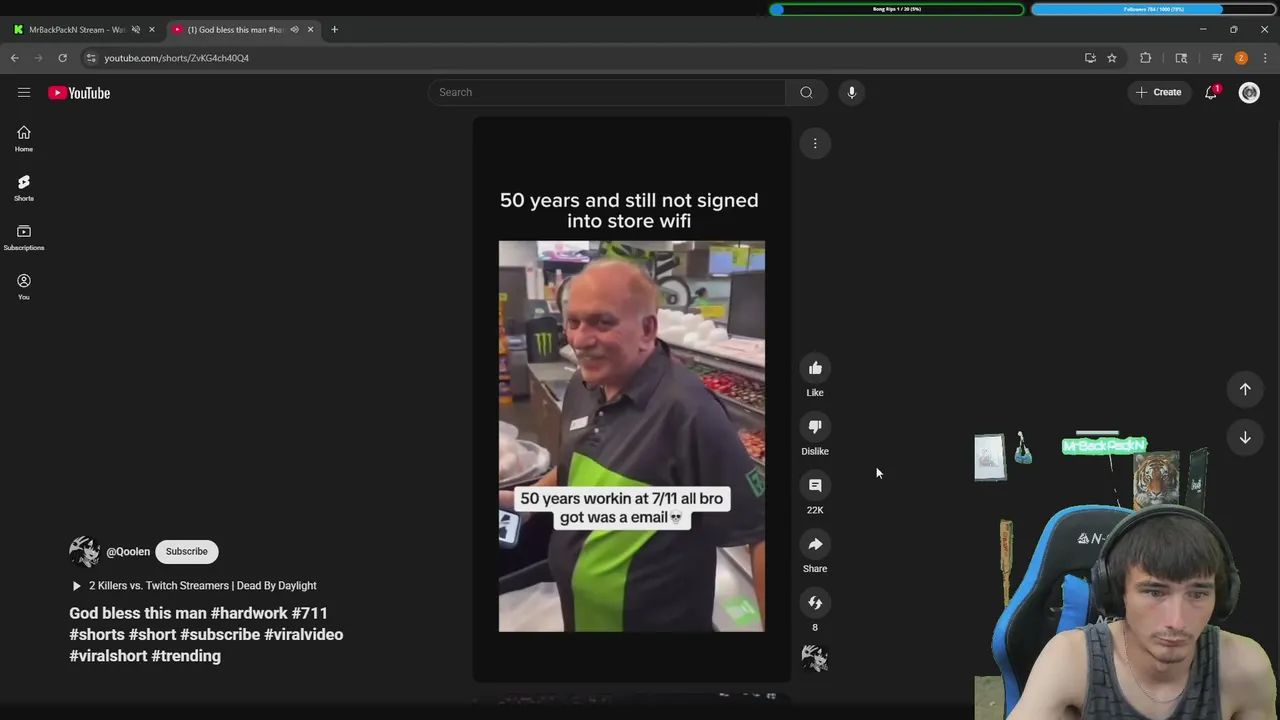Image resolution: width=1280 pixels, height=720 pixels.
Task: Open the search tabs side panel icon
Action: coord(1181,58)
